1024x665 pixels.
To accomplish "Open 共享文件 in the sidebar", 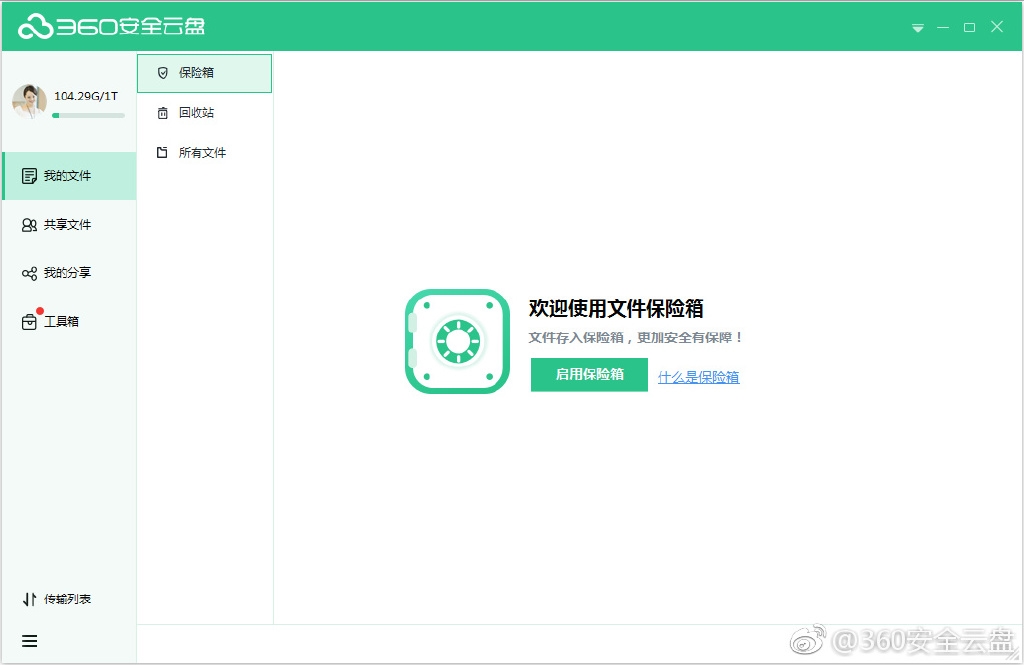I will pyautogui.click(x=68, y=225).
